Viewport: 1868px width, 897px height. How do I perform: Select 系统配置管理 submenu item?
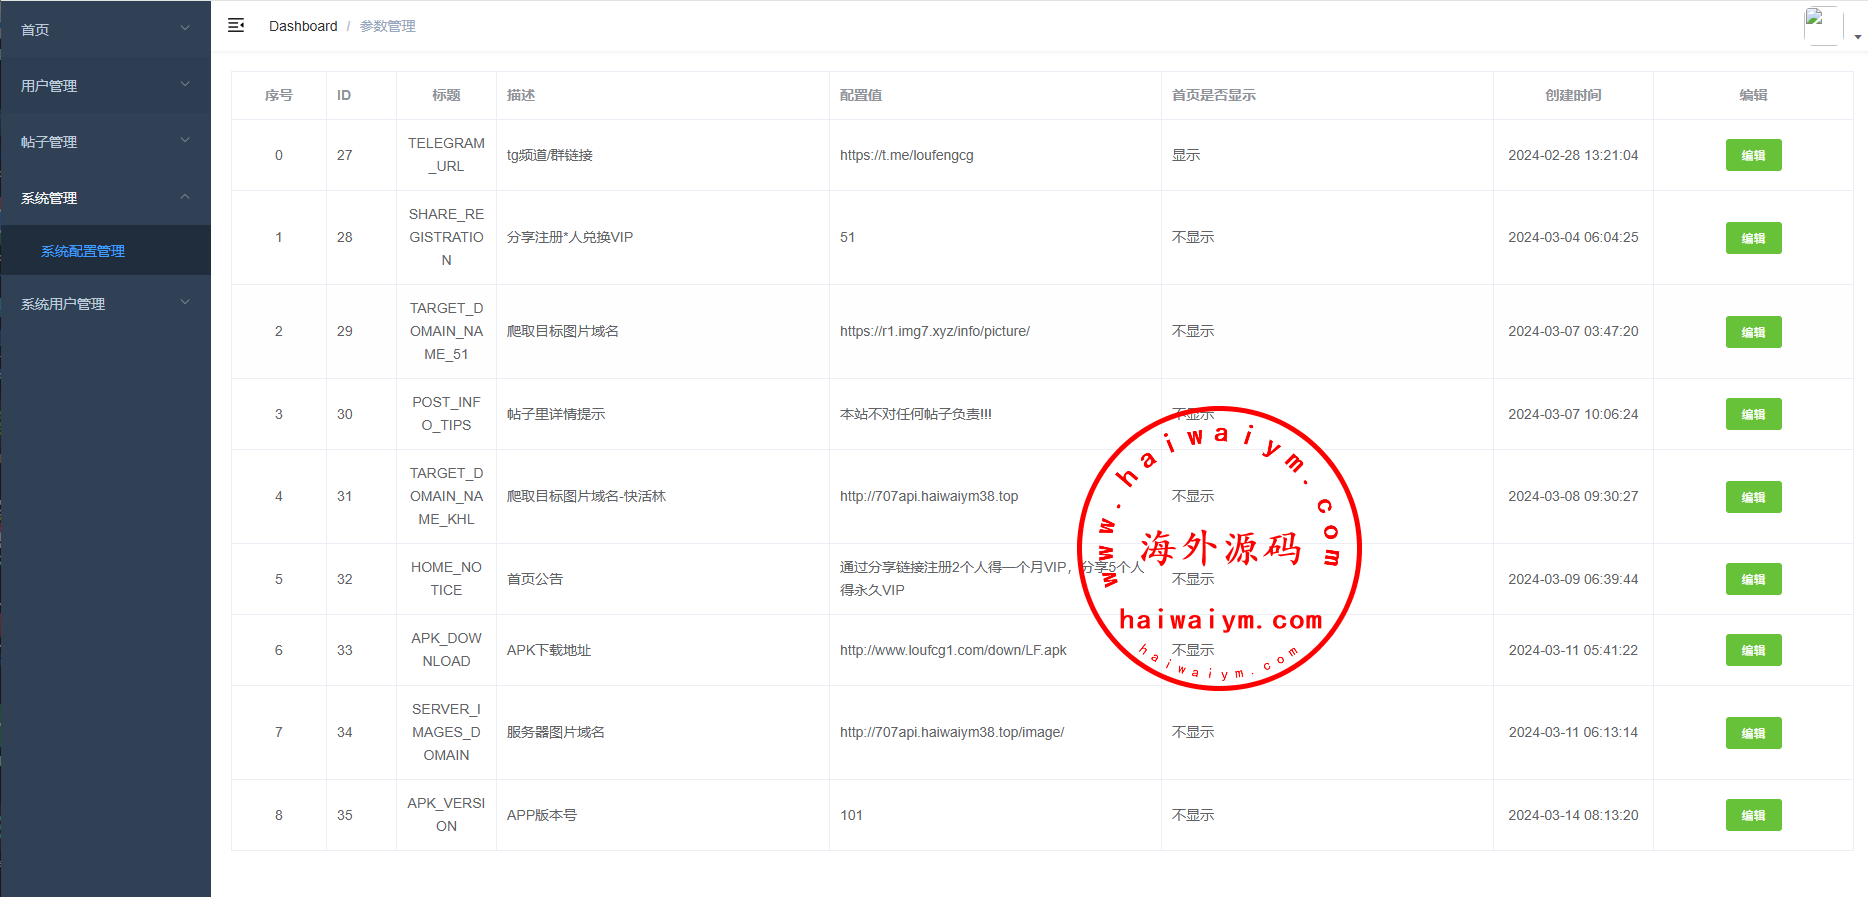(83, 251)
